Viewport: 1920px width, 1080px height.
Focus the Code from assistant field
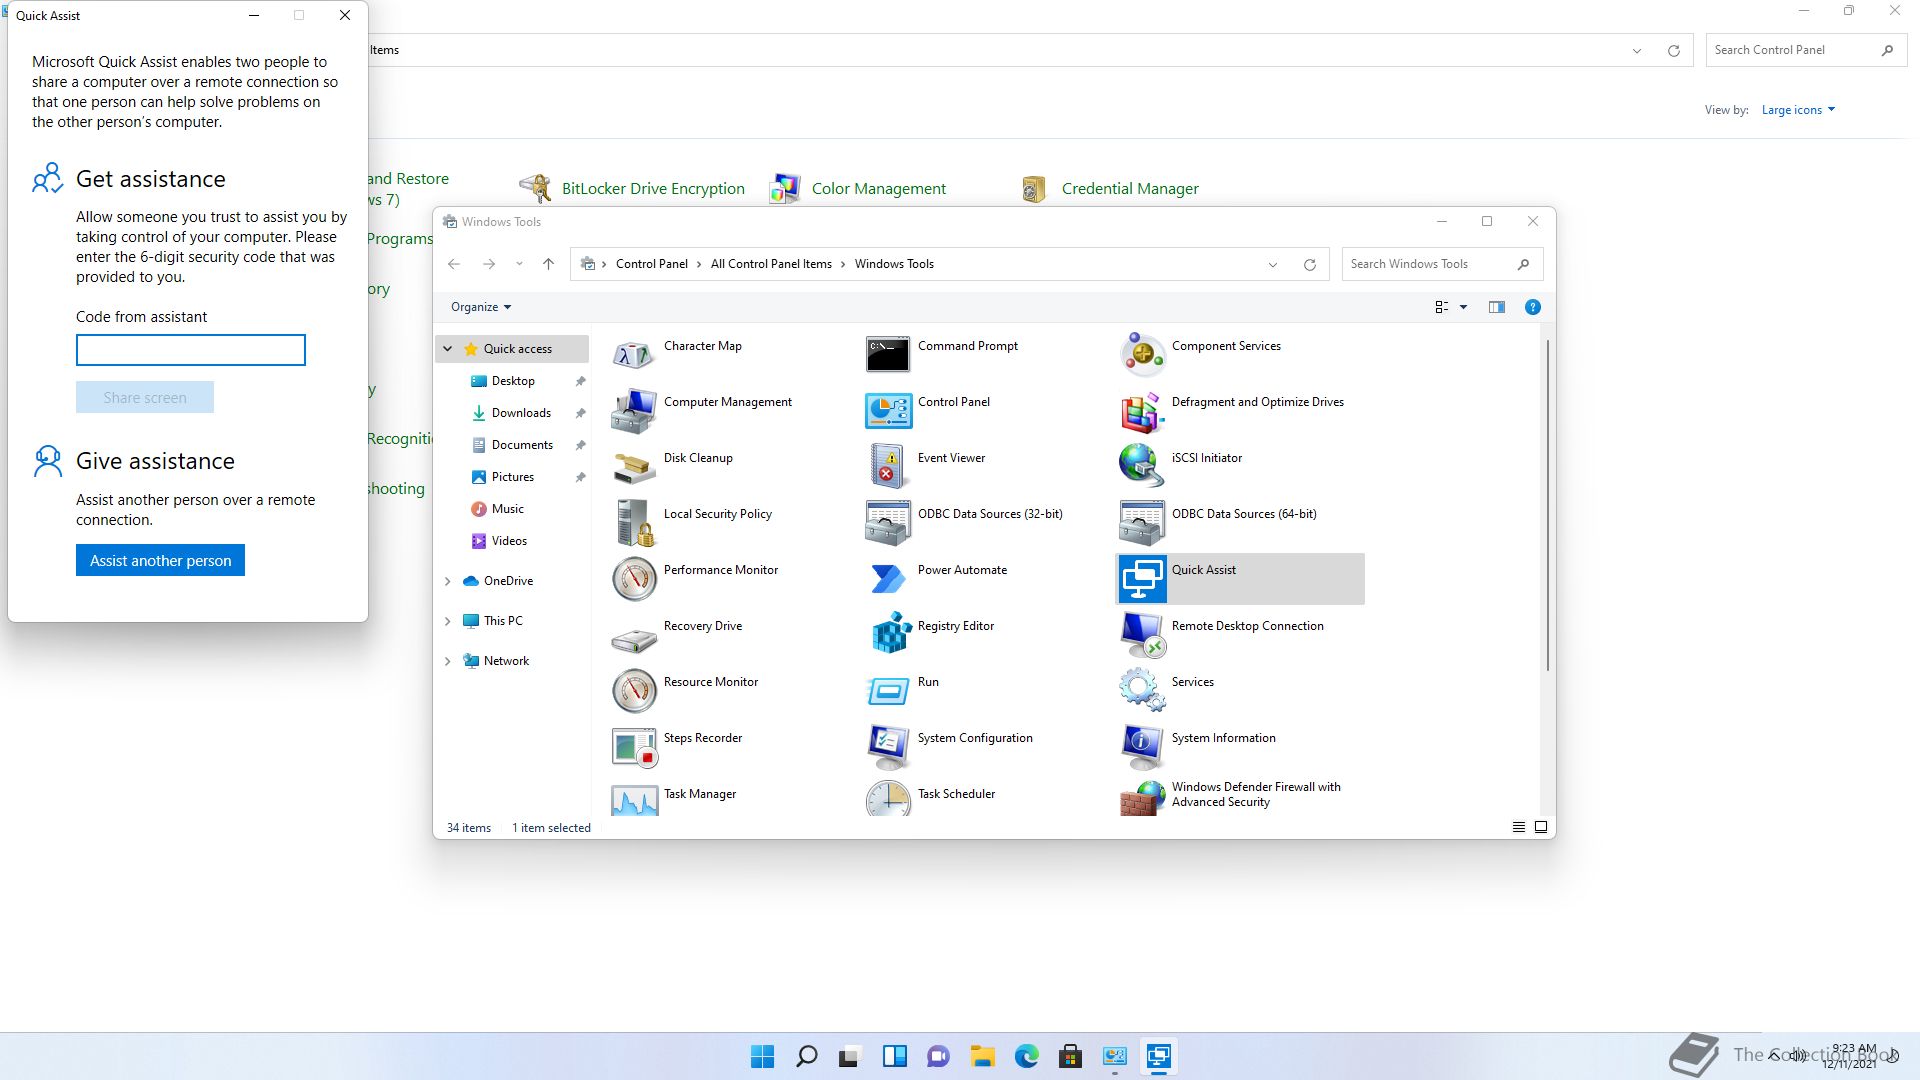[191, 350]
